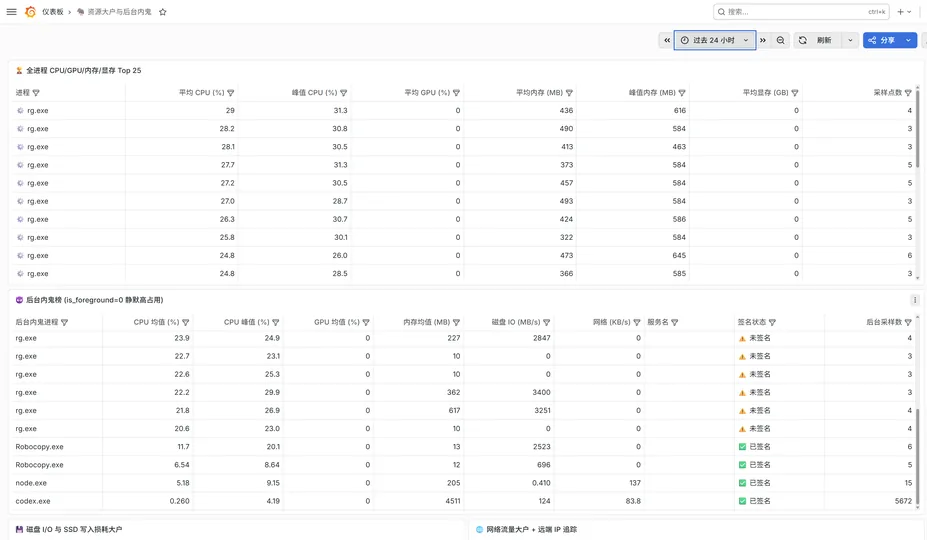This screenshot has width=927, height=540.
Task: Click 已签名 status for codex.exe
Action: click(x=760, y=501)
